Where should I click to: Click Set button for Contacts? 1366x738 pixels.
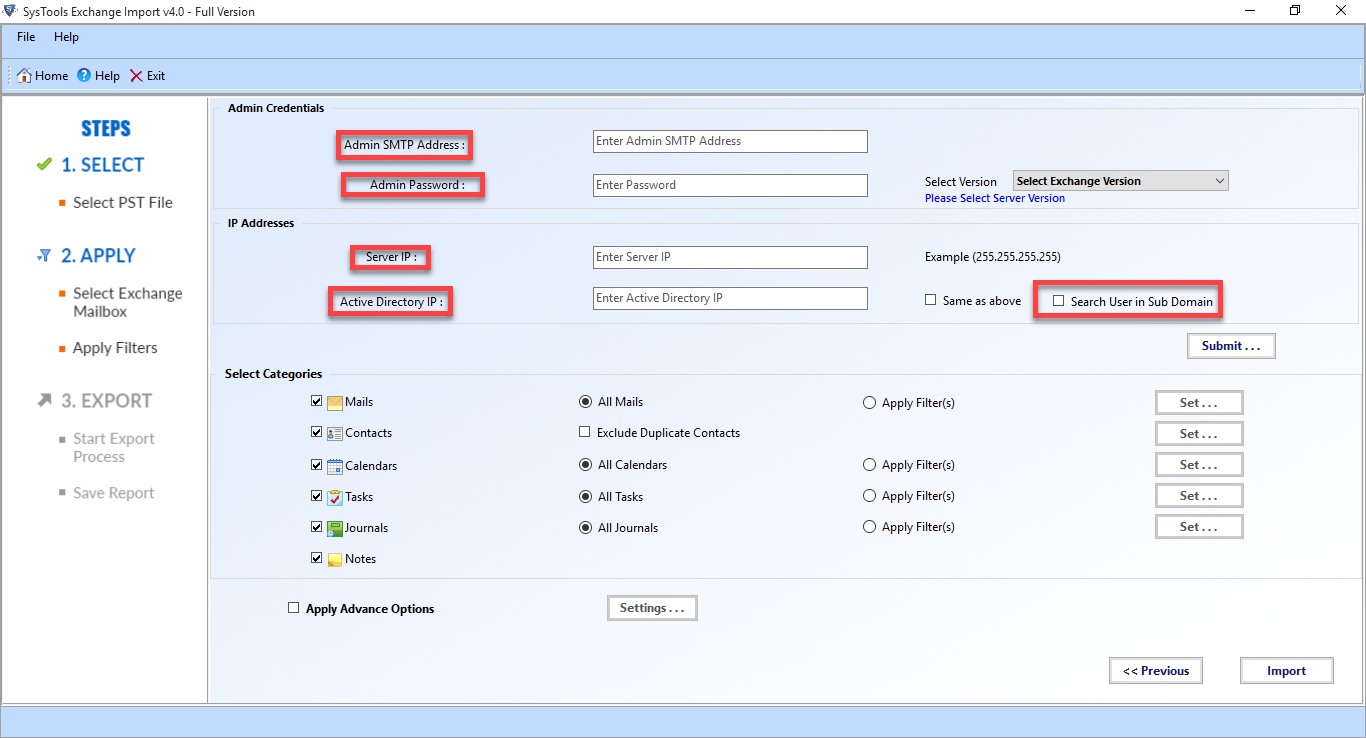[x=1199, y=434]
